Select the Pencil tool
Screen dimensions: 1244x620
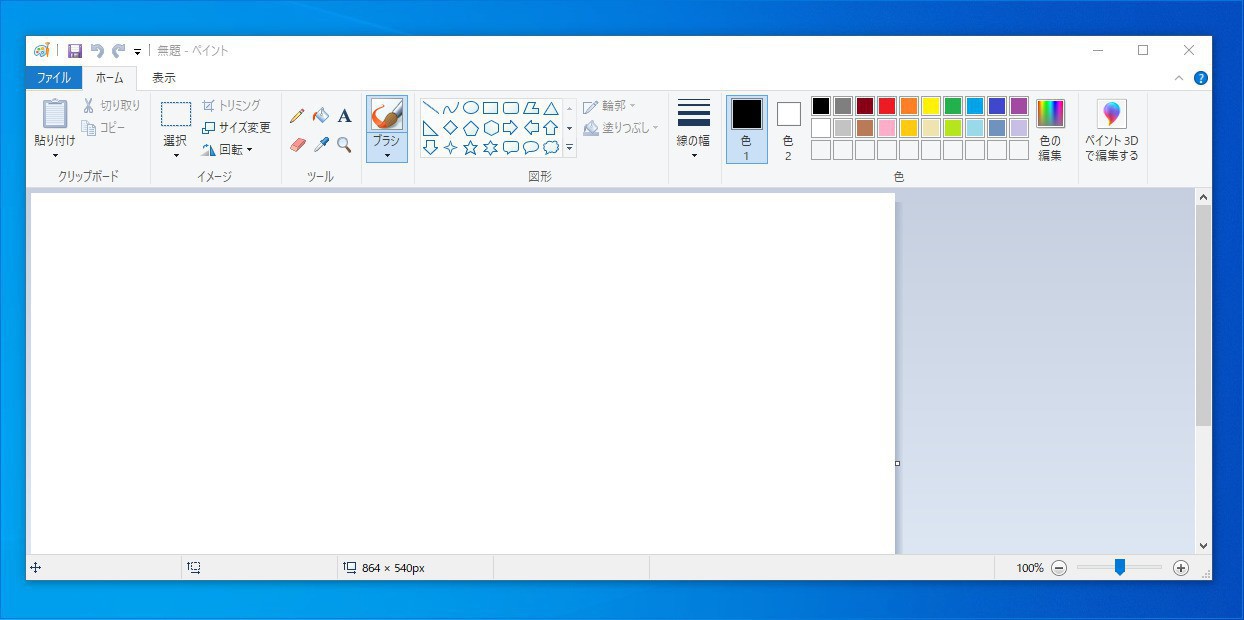297,116
